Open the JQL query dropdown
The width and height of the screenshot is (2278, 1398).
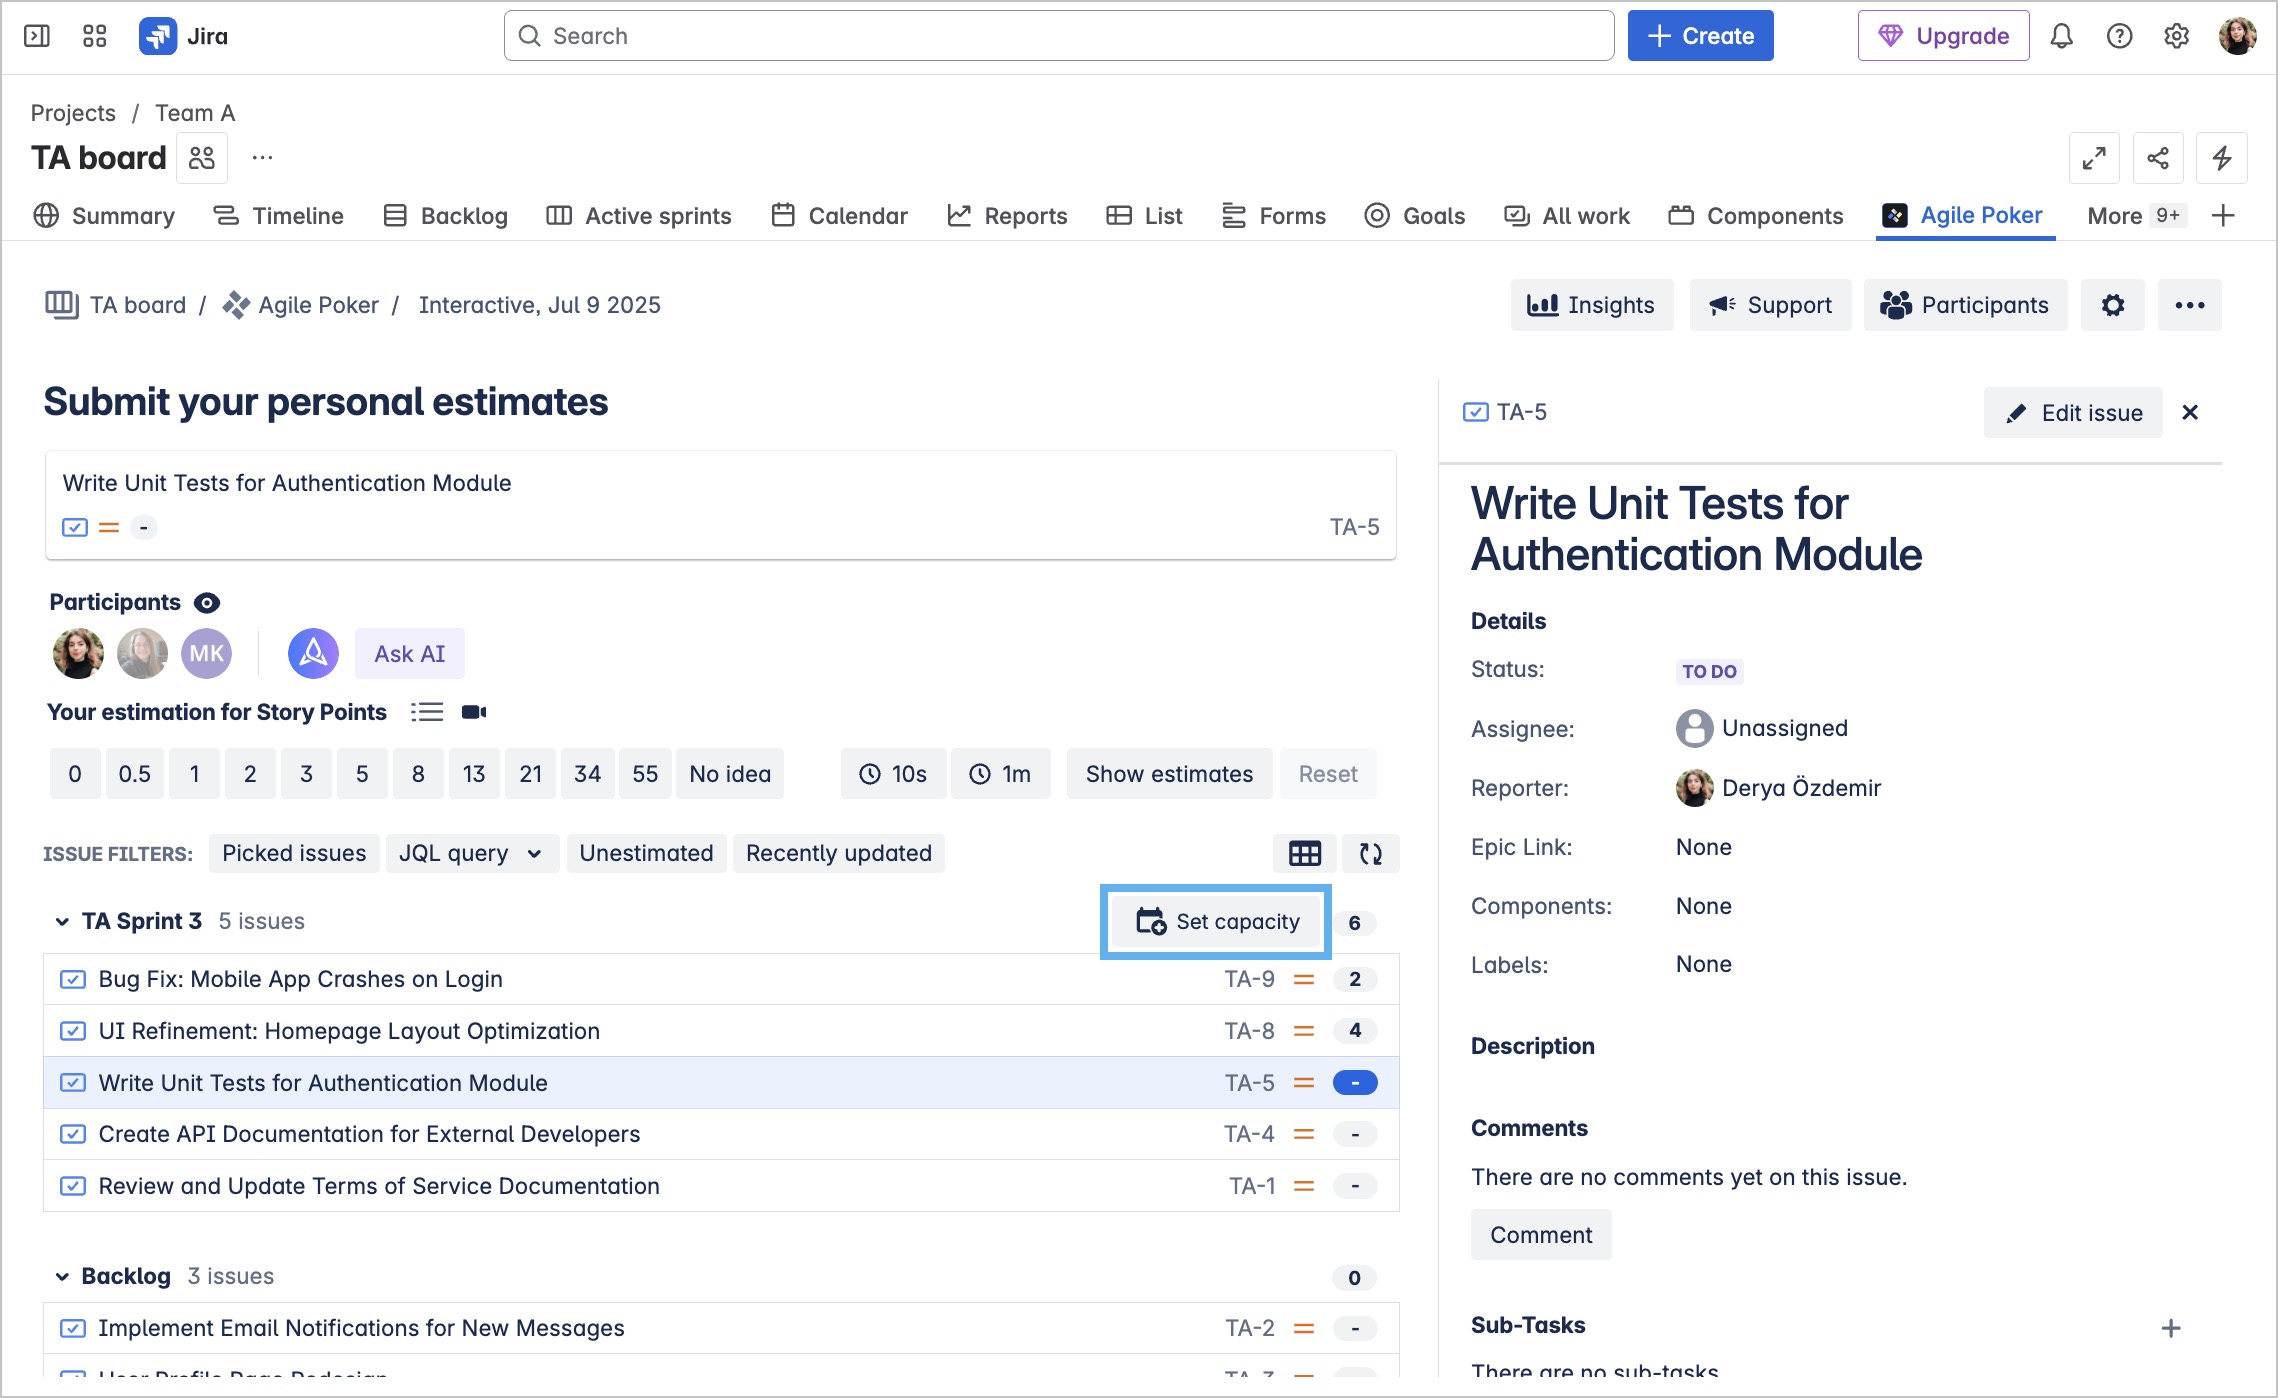472,853
